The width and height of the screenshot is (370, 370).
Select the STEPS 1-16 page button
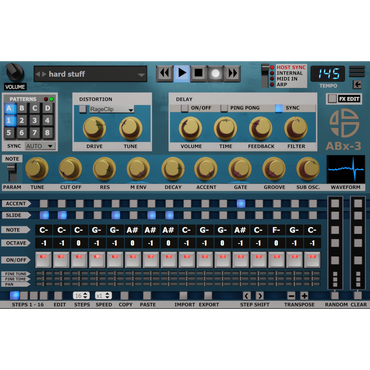coord(14,295)
